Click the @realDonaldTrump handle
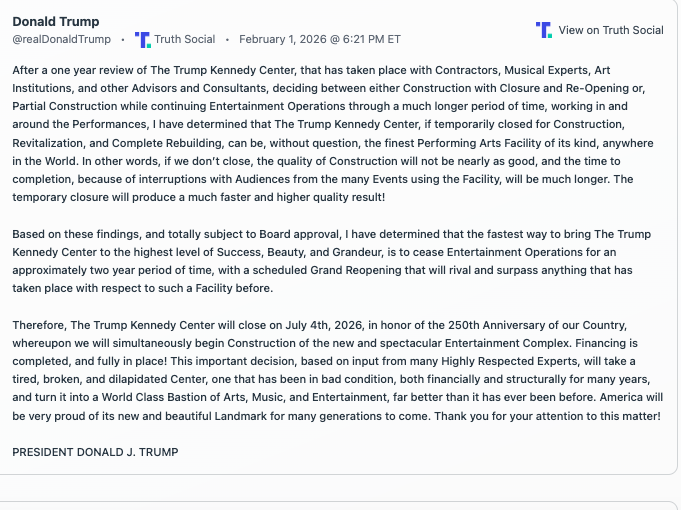 tap(61, 40)
